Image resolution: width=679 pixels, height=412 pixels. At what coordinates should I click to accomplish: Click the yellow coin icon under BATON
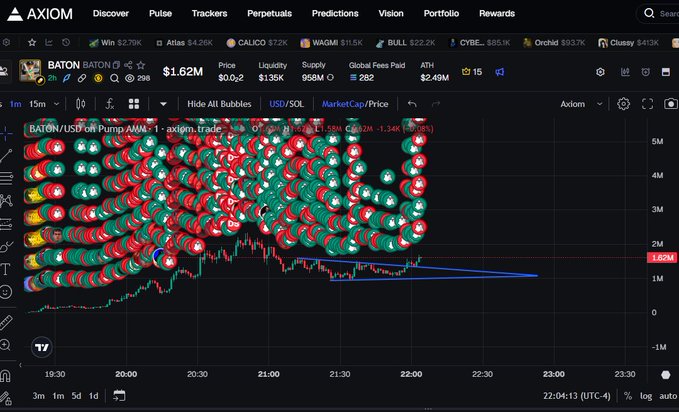point(98,78)
